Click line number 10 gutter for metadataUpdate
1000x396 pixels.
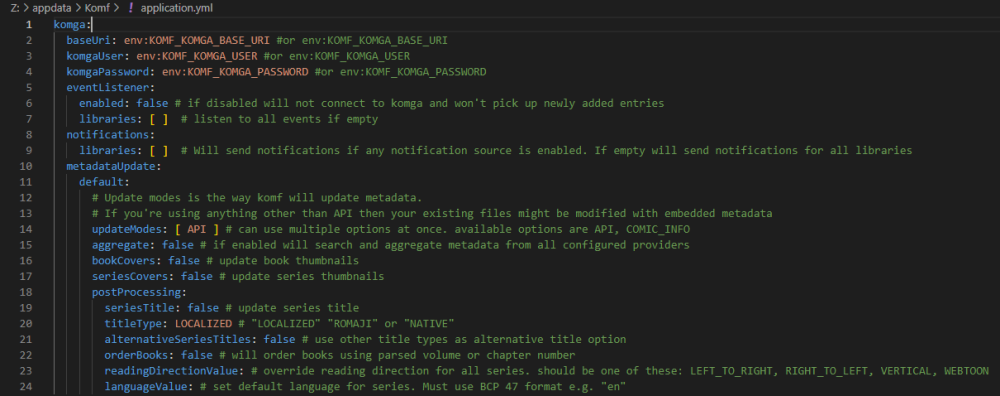tap(26, 166)
